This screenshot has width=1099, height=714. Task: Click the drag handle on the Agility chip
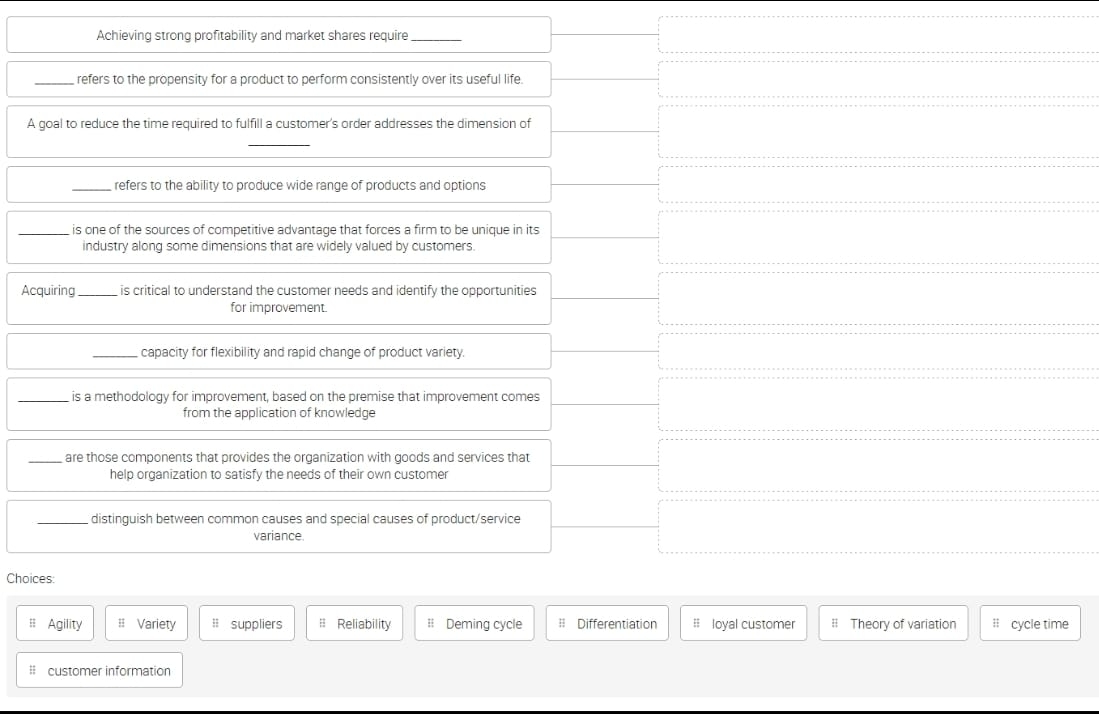(33, 624)
